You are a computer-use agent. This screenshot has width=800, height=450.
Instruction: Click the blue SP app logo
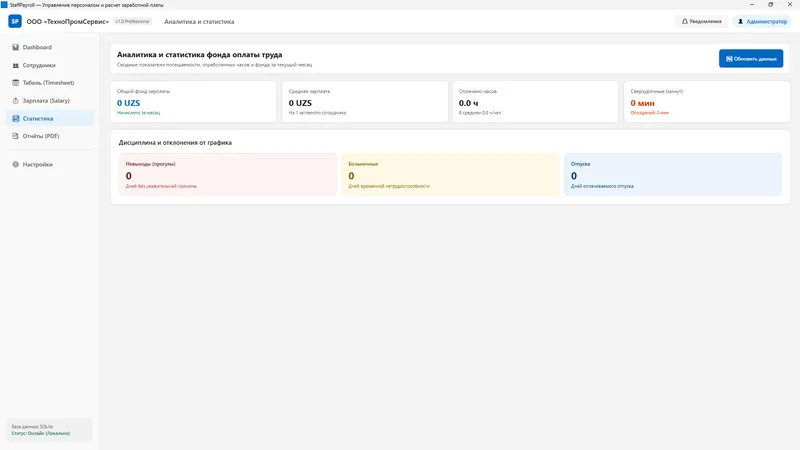click(15, 21)
